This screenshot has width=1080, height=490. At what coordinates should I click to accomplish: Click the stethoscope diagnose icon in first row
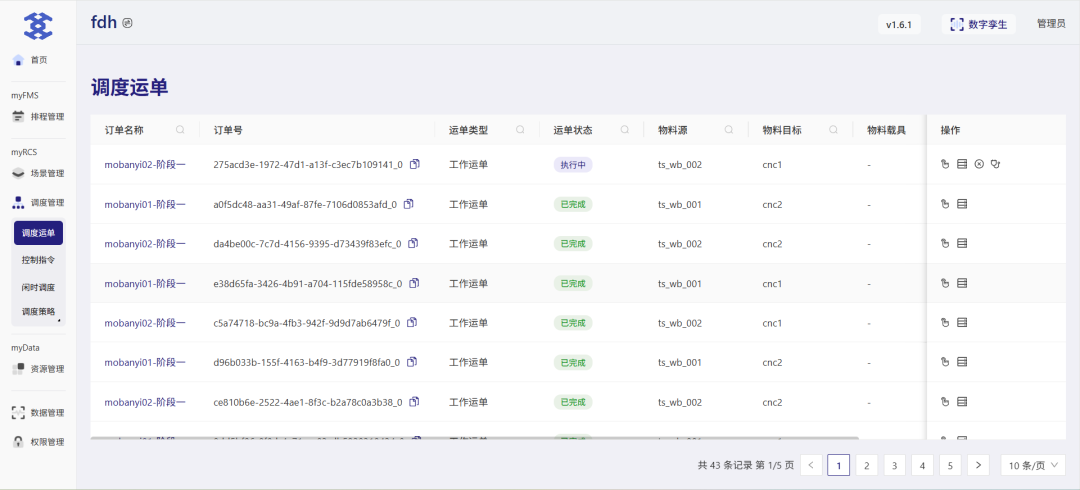click(x=995, y=164)
